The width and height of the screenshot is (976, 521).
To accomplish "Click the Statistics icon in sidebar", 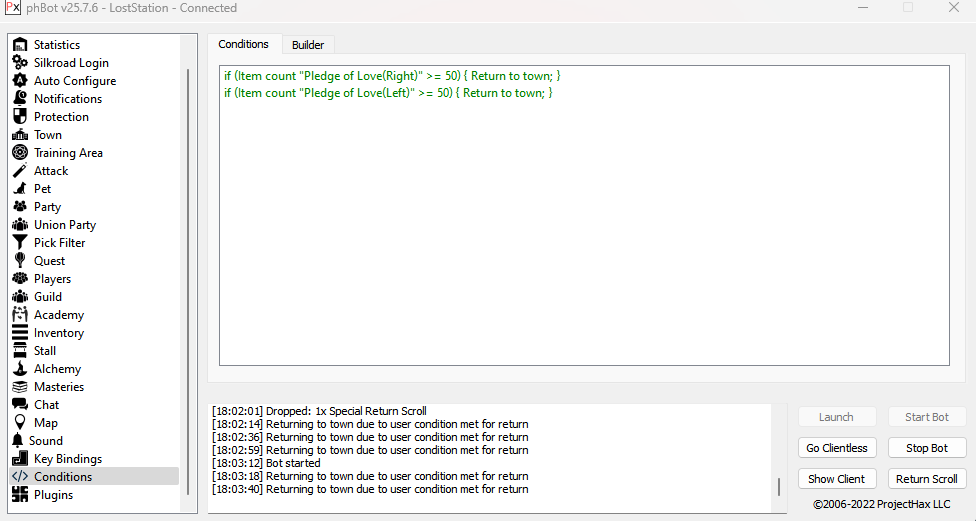I will (x=19, y=45).
